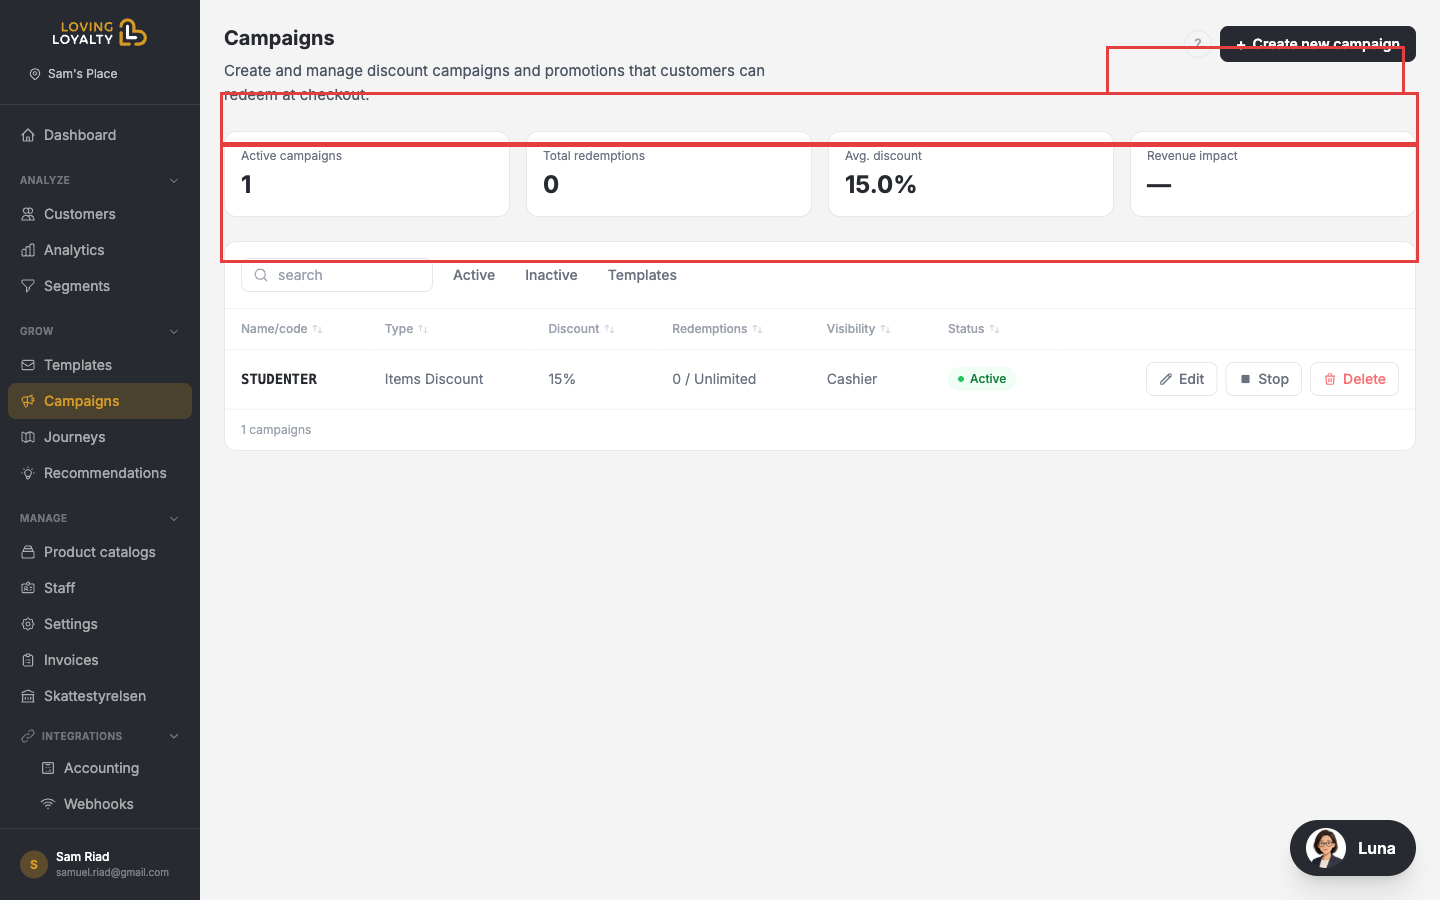Click the STUDENTER campaign name
The height and width of the screenshot is (900, 1440).
(x=279, y=379)
